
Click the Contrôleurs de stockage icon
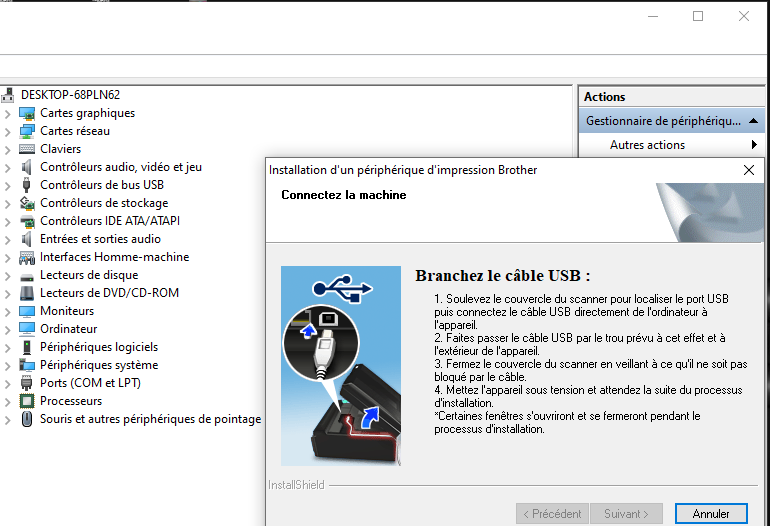(x=27, y=203)
